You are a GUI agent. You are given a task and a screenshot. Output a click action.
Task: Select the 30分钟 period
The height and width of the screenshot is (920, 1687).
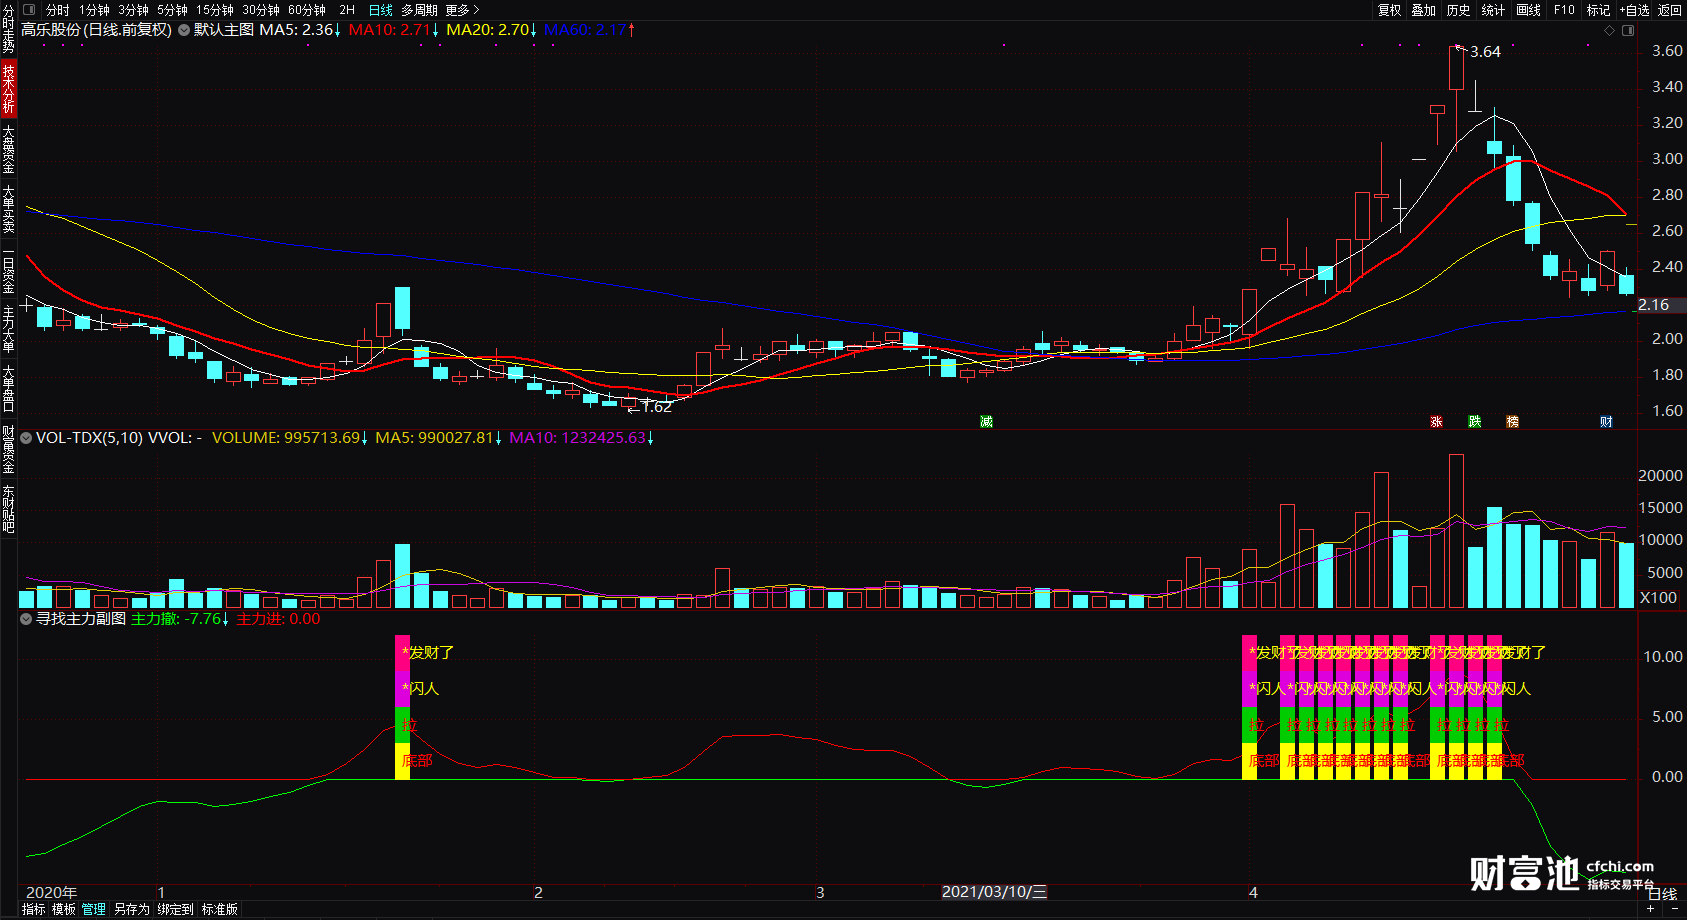click(261, 9)
